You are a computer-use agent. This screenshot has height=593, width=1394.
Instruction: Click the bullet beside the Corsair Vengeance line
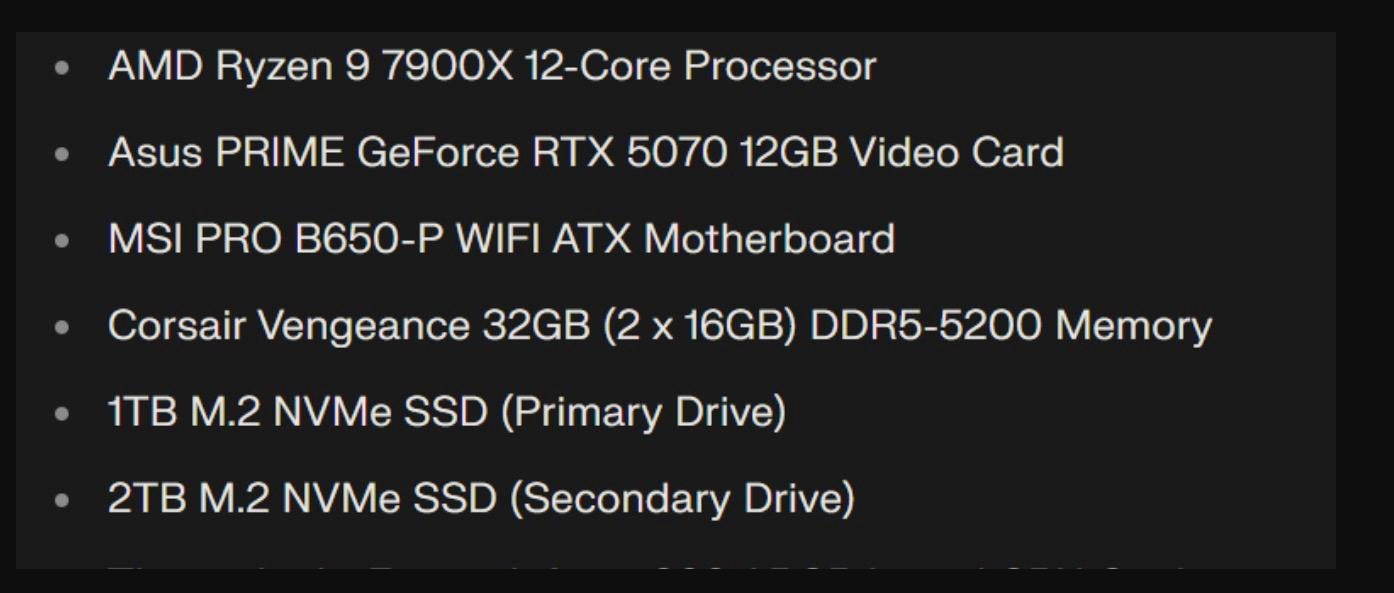click(x=64, y=327)
